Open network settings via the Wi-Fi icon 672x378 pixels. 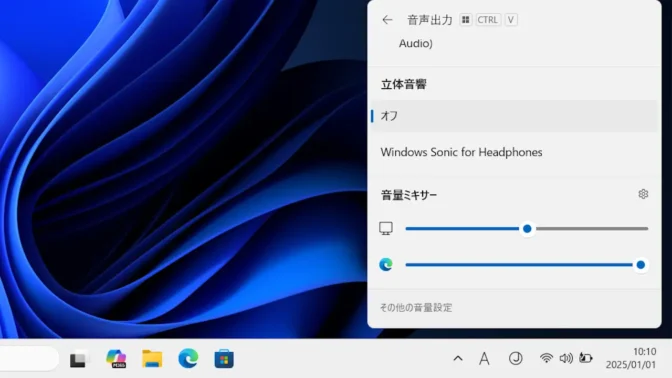coord(546,358)
